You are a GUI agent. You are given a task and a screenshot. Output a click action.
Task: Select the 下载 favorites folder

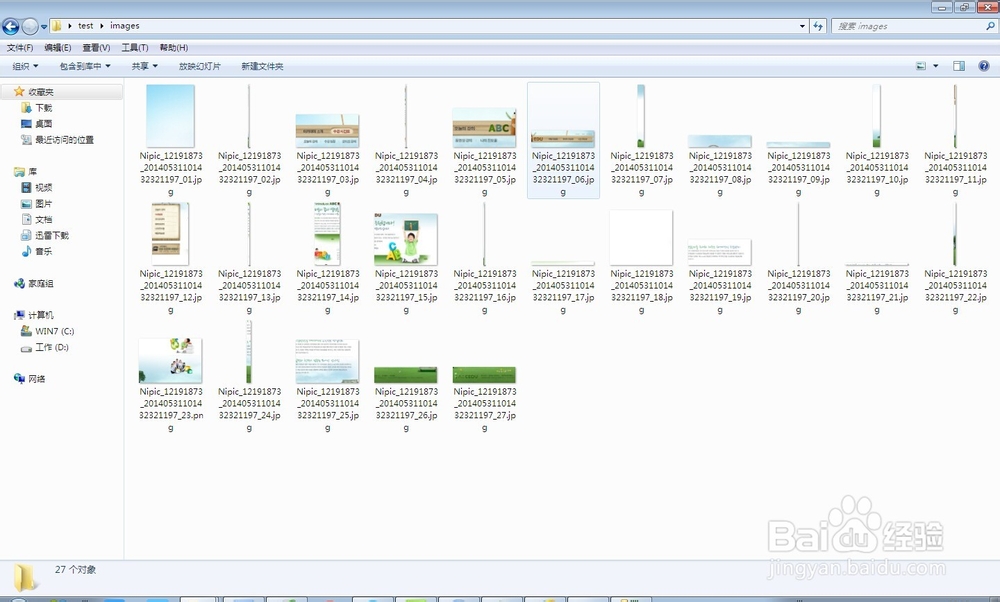point(43,108)
